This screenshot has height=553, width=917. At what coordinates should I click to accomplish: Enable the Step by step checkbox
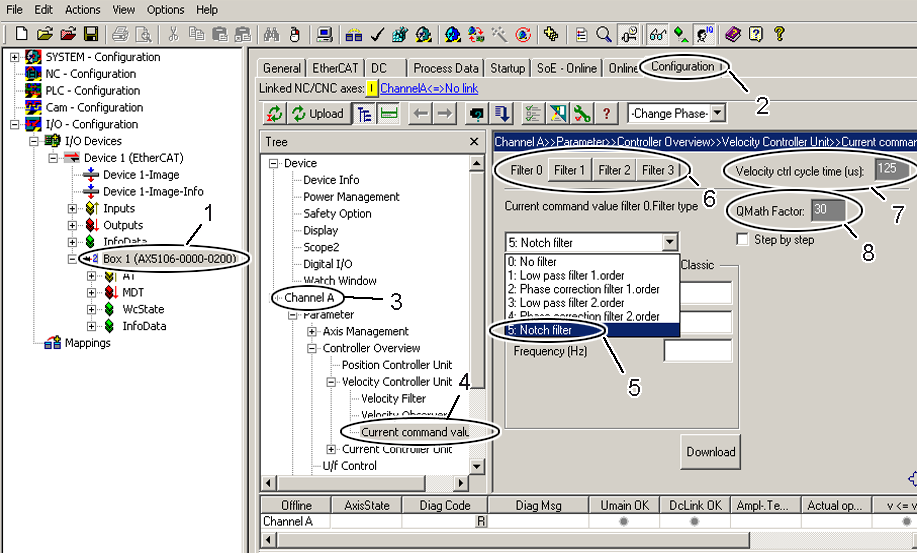(x=742, y=239)
